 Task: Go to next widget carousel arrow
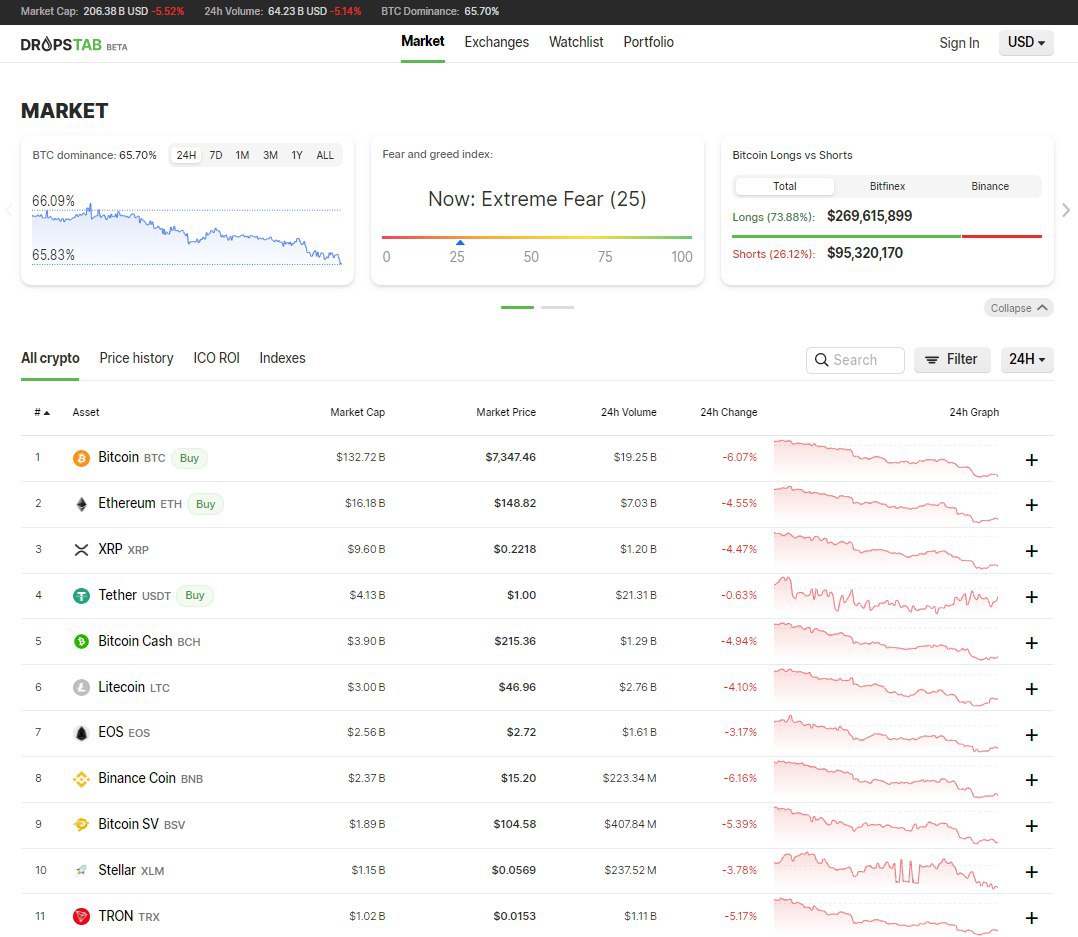click(1066, 210)
